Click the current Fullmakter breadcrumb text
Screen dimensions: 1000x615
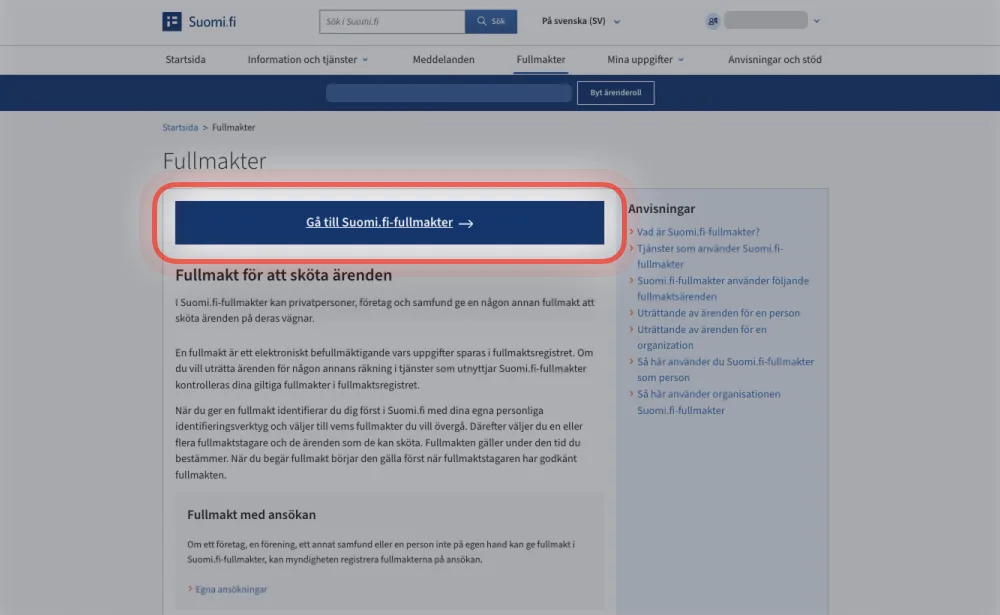point(233,128)
